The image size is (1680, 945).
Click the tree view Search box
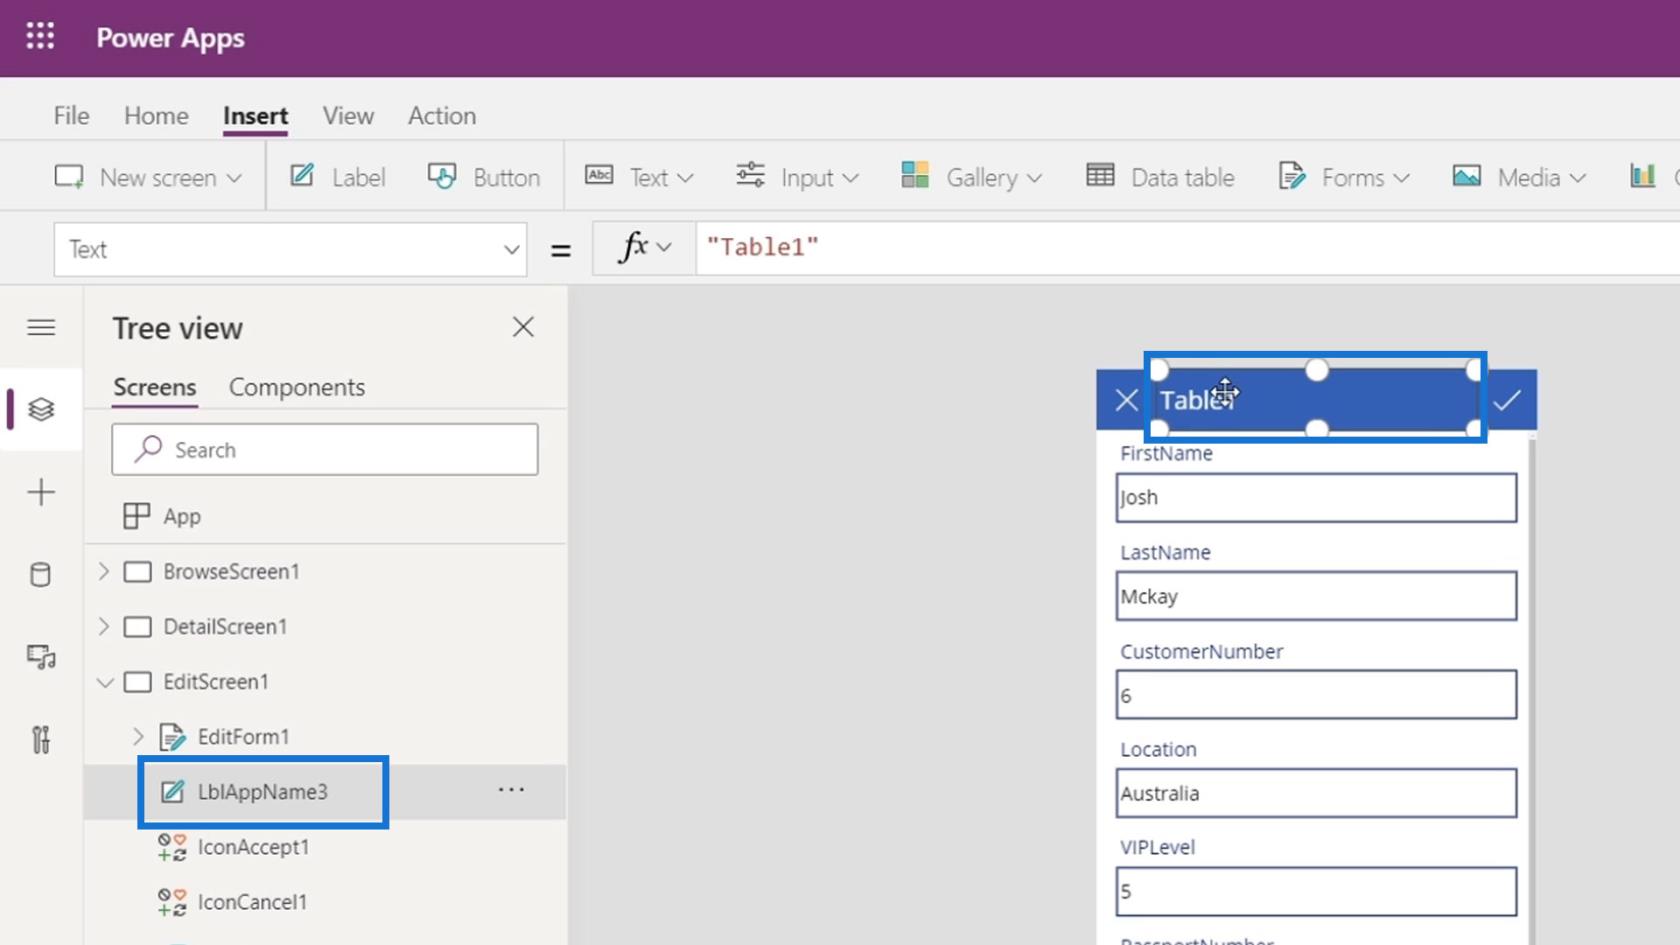pos(325,450)
